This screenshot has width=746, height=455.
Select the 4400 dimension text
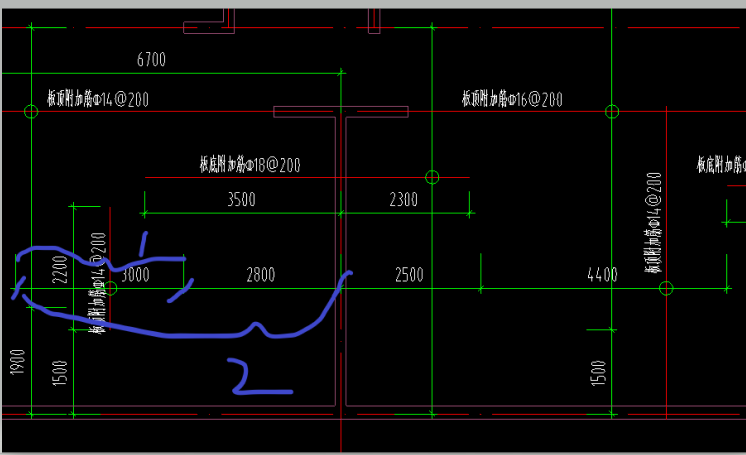pos(602,275)
